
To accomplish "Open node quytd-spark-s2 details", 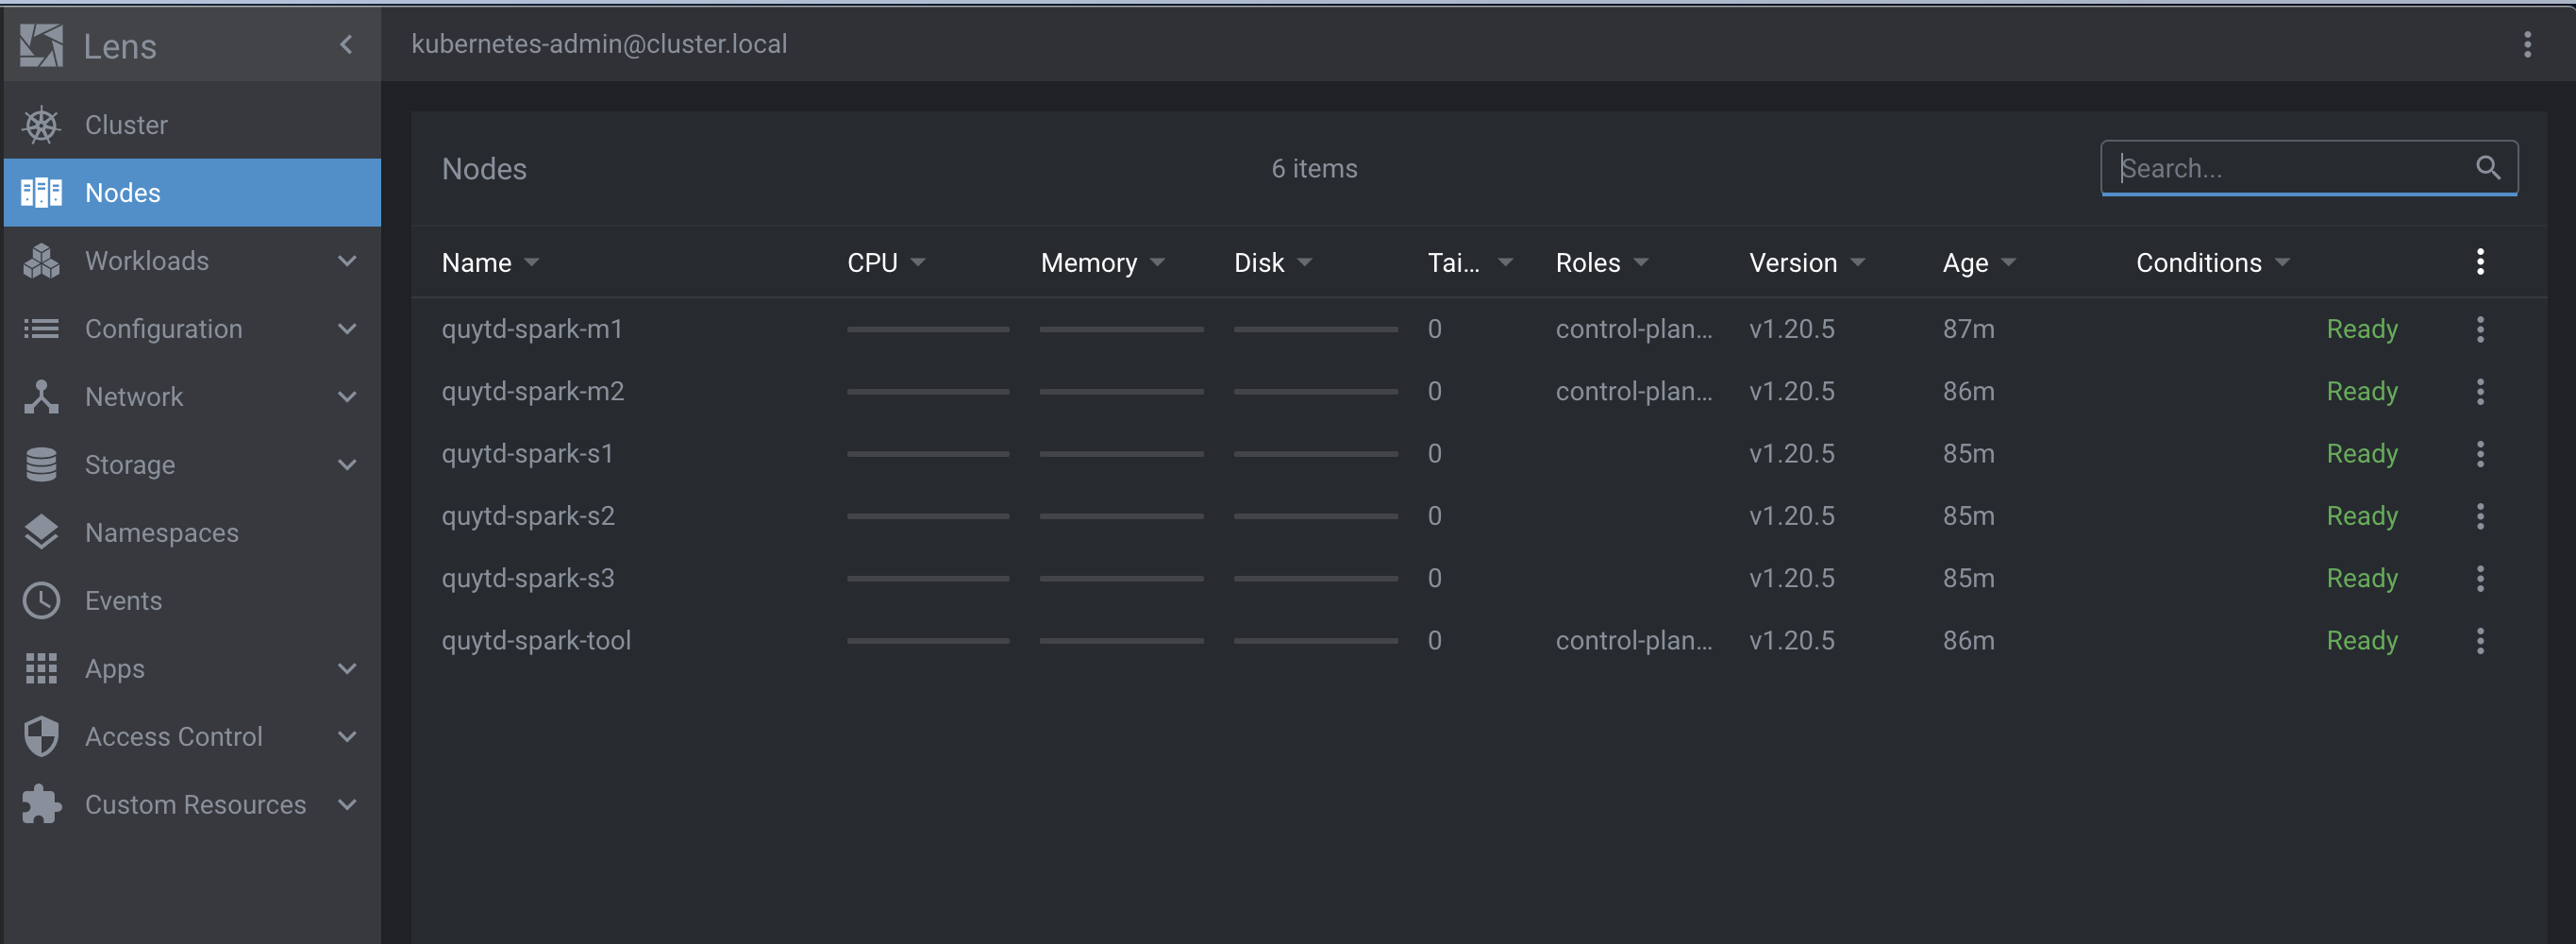I will tap(528, 516).
